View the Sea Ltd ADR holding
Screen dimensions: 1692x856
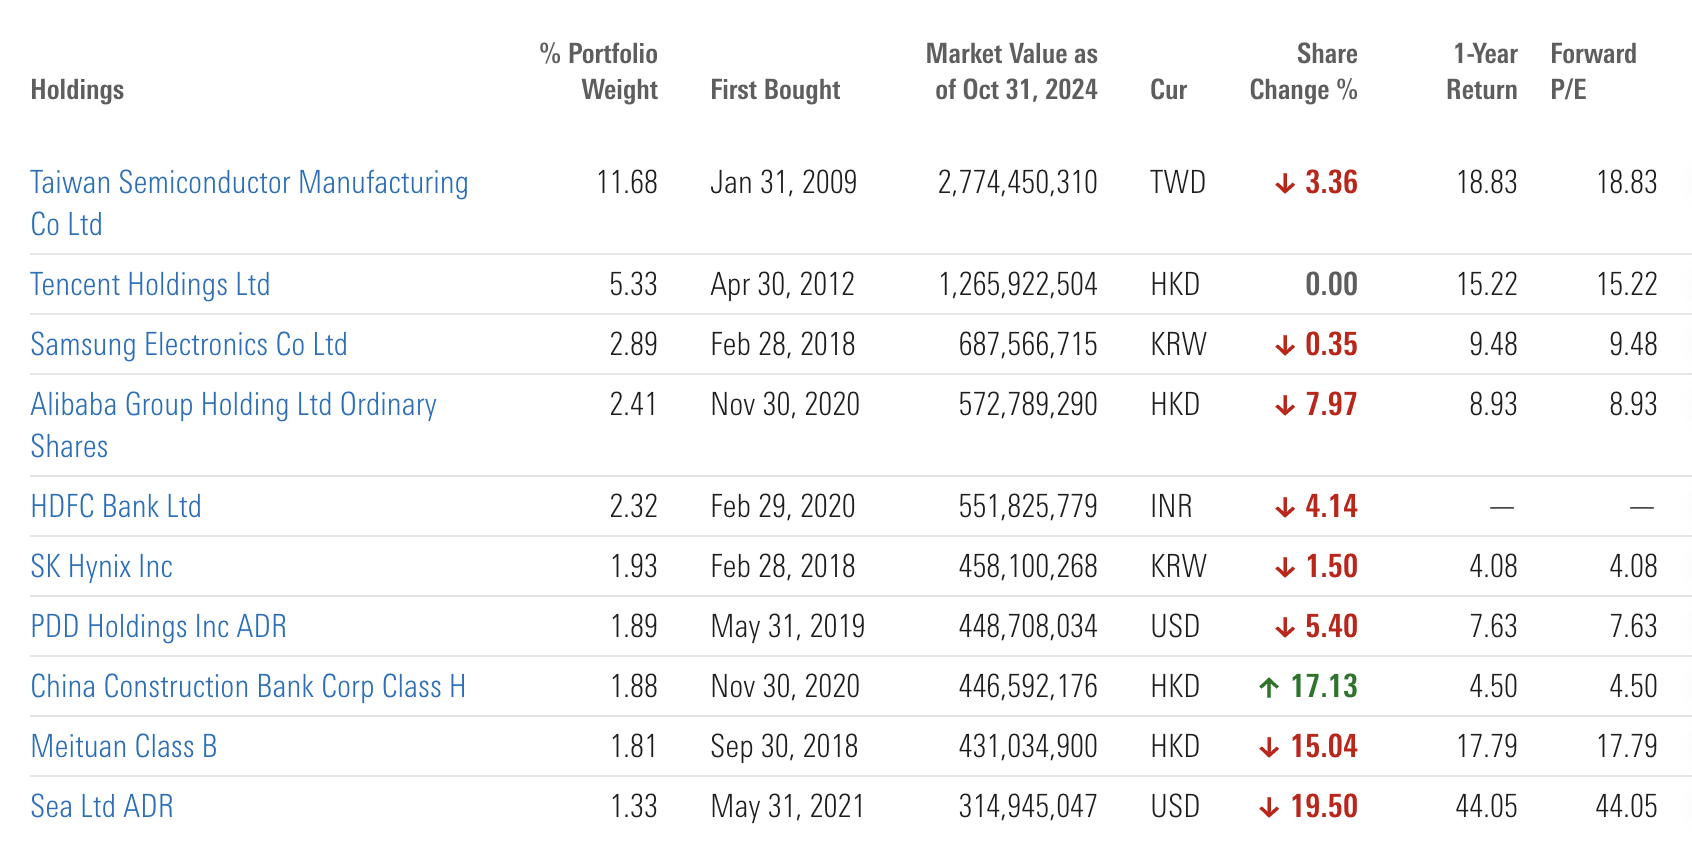tap(102, 807)
